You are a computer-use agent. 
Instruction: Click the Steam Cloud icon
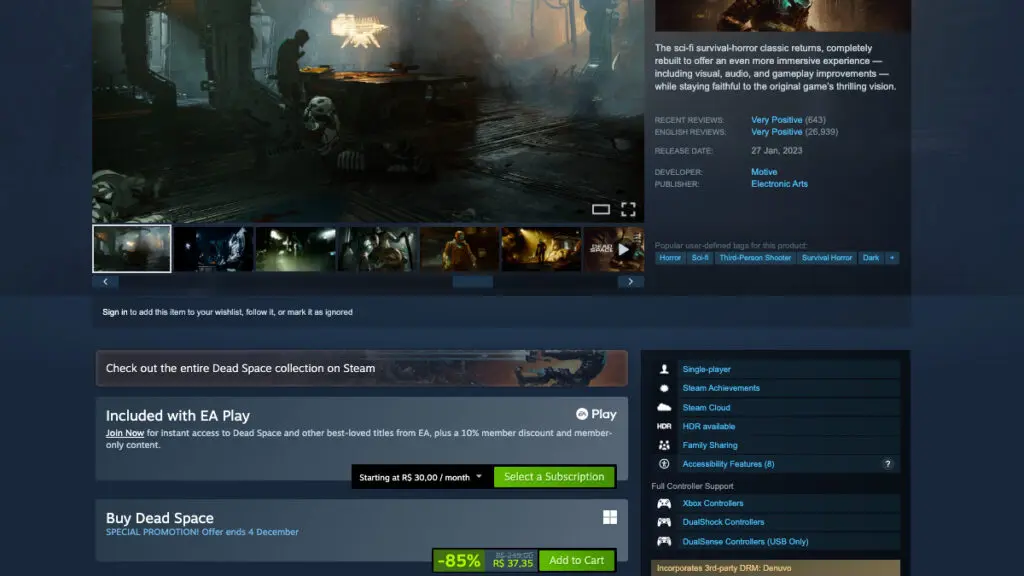[x=662, y=407]
